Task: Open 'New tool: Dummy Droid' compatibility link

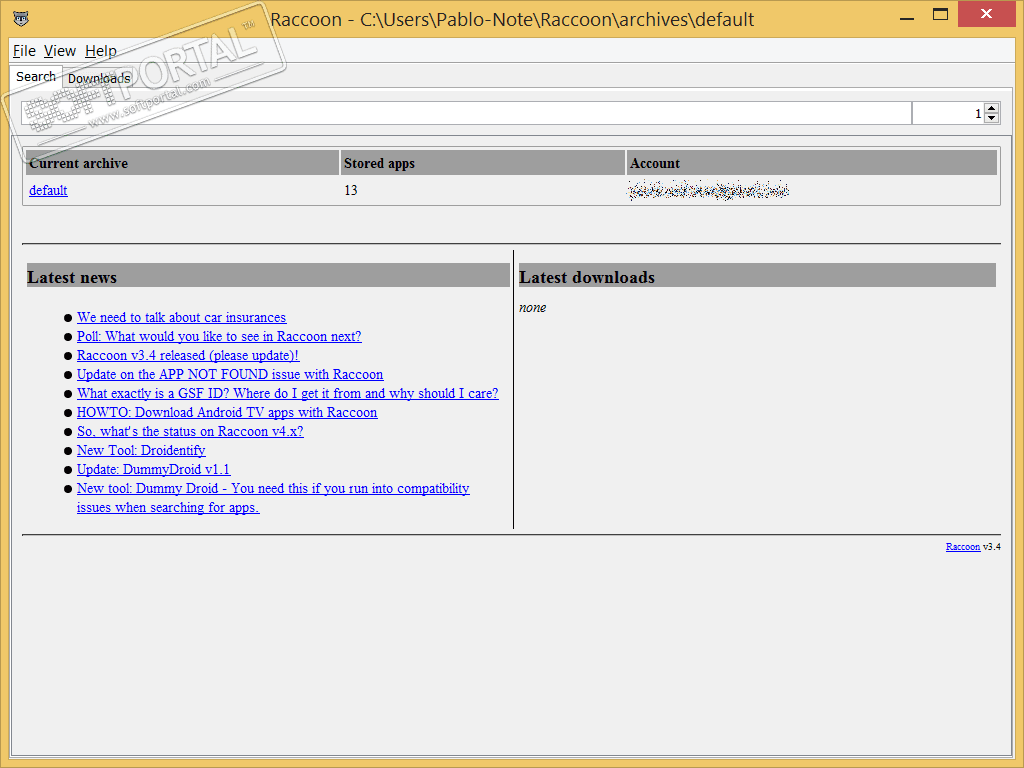Action: [273, 498]
